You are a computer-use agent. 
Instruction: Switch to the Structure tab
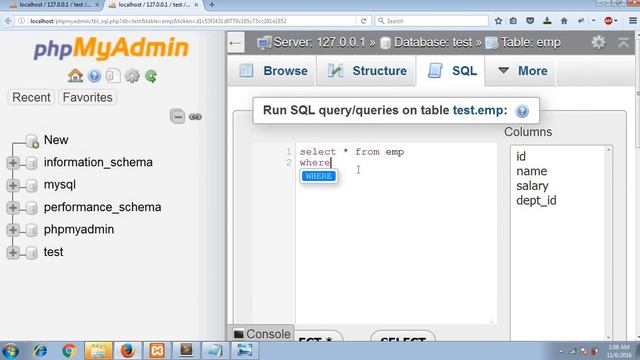click(367, 71)
